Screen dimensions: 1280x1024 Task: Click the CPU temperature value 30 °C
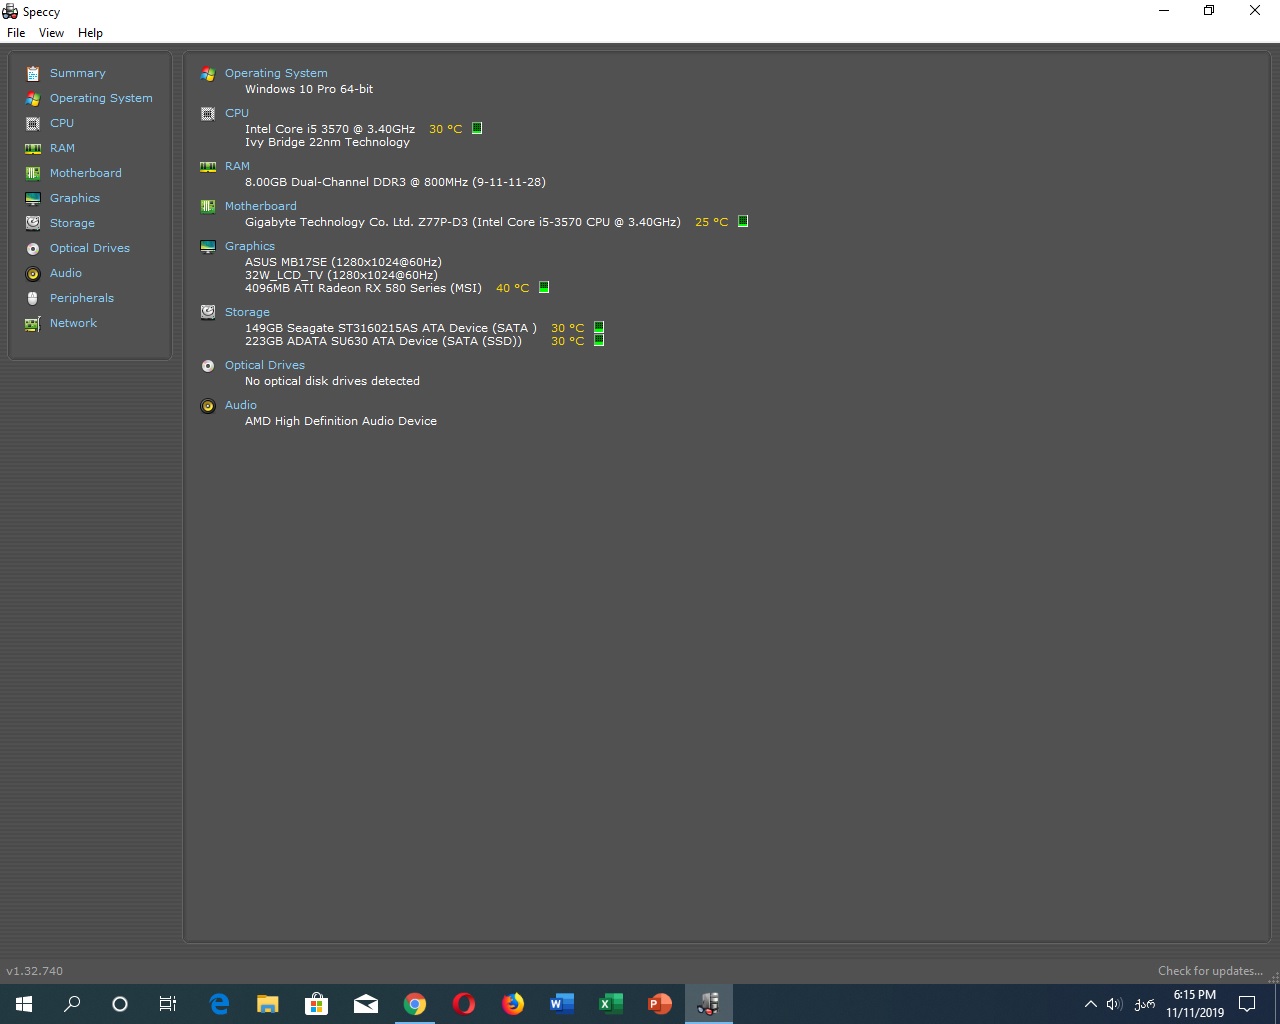(446, 129)
